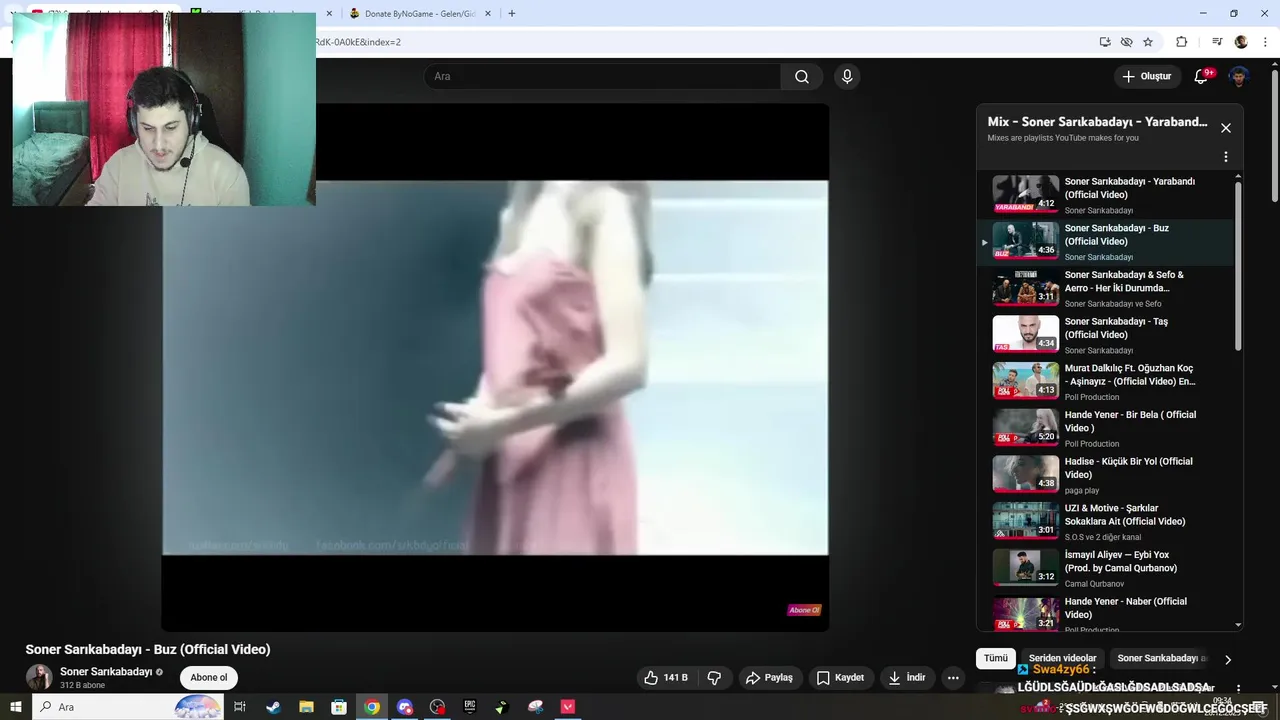
Task: Open Windows Start menu
Action: click(x=16, y=707)
